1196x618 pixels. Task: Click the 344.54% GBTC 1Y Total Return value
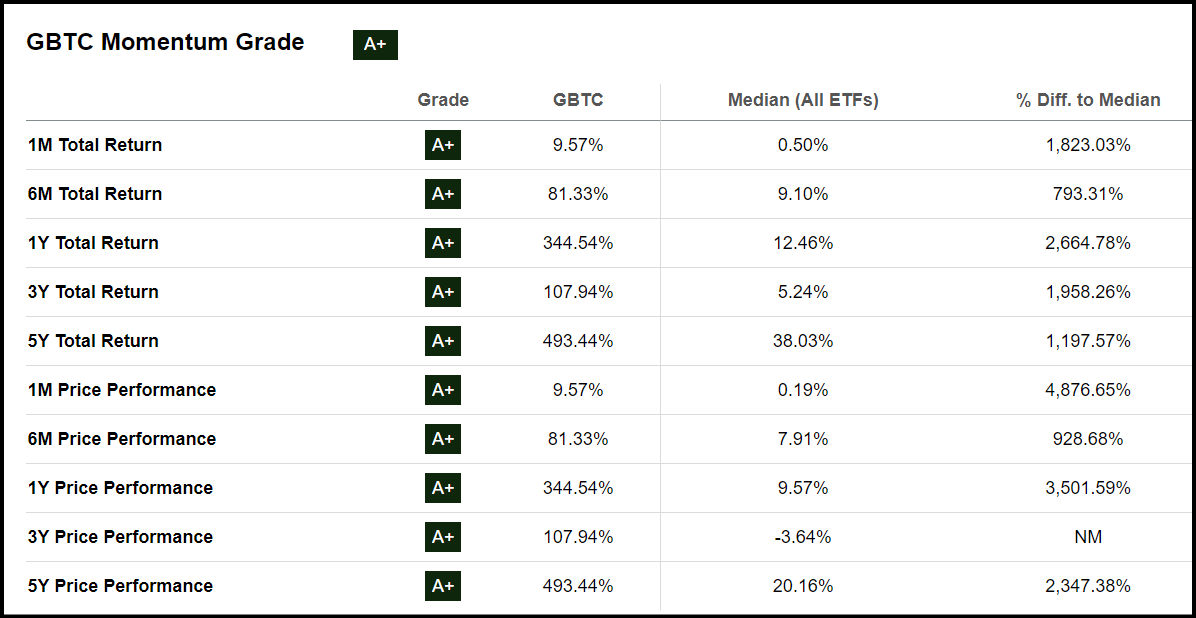pyautogui.click(x=578, y=243)
